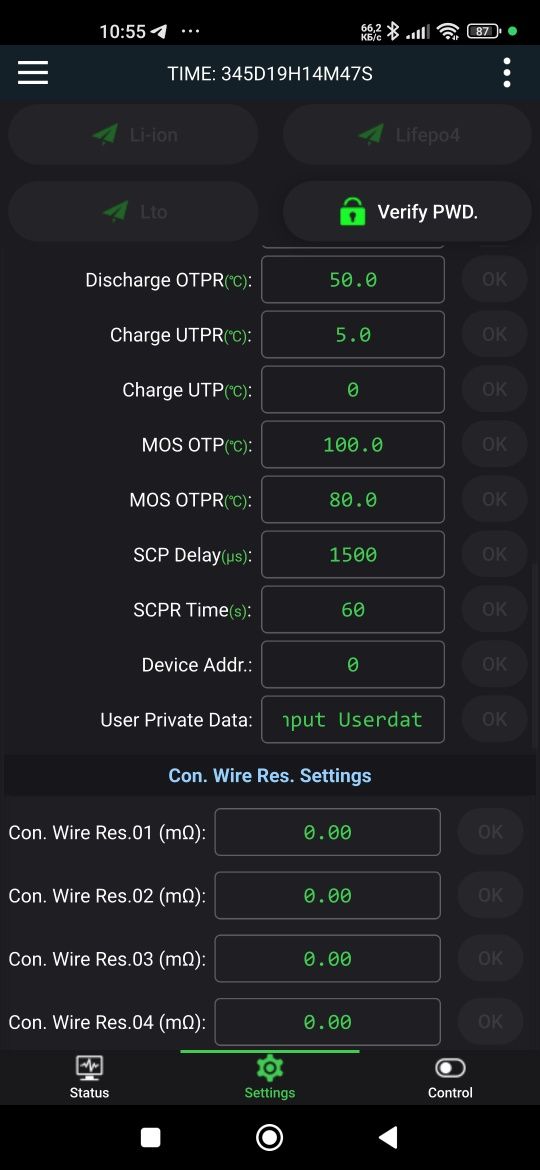Tap the Lifepo4 paper plane icon
Viewport: 540px width, 1170px height.
(x=371, y=135)
